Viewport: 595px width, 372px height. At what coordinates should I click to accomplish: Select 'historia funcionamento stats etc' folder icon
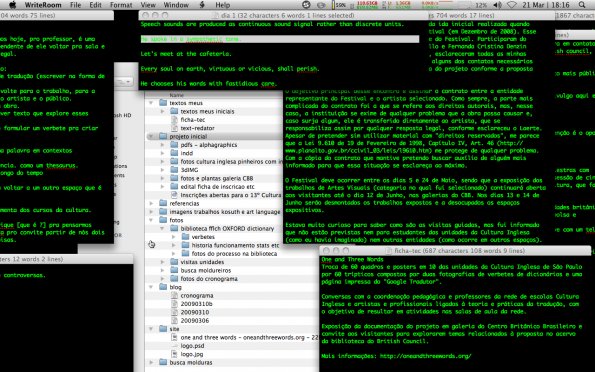pyautogui.click(x=185, y=245)
